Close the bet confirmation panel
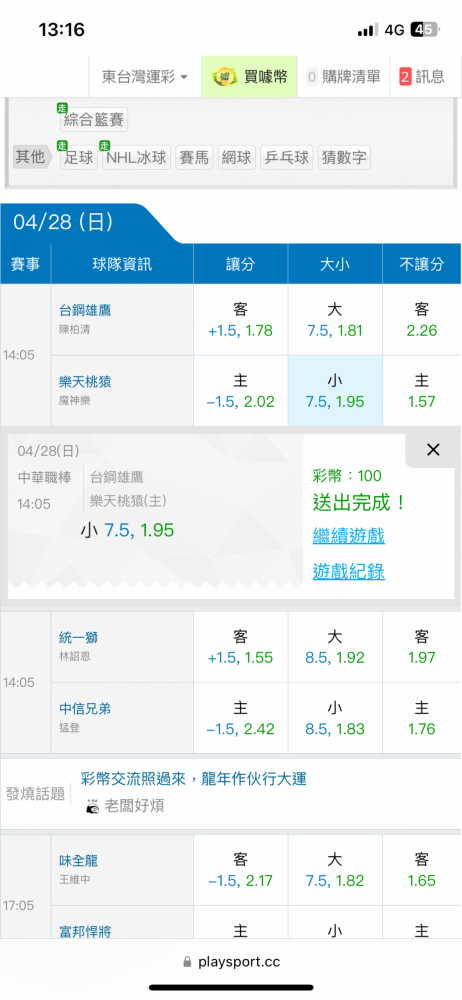This screenshot has width=462, height=1000. (x=433, y=450)
